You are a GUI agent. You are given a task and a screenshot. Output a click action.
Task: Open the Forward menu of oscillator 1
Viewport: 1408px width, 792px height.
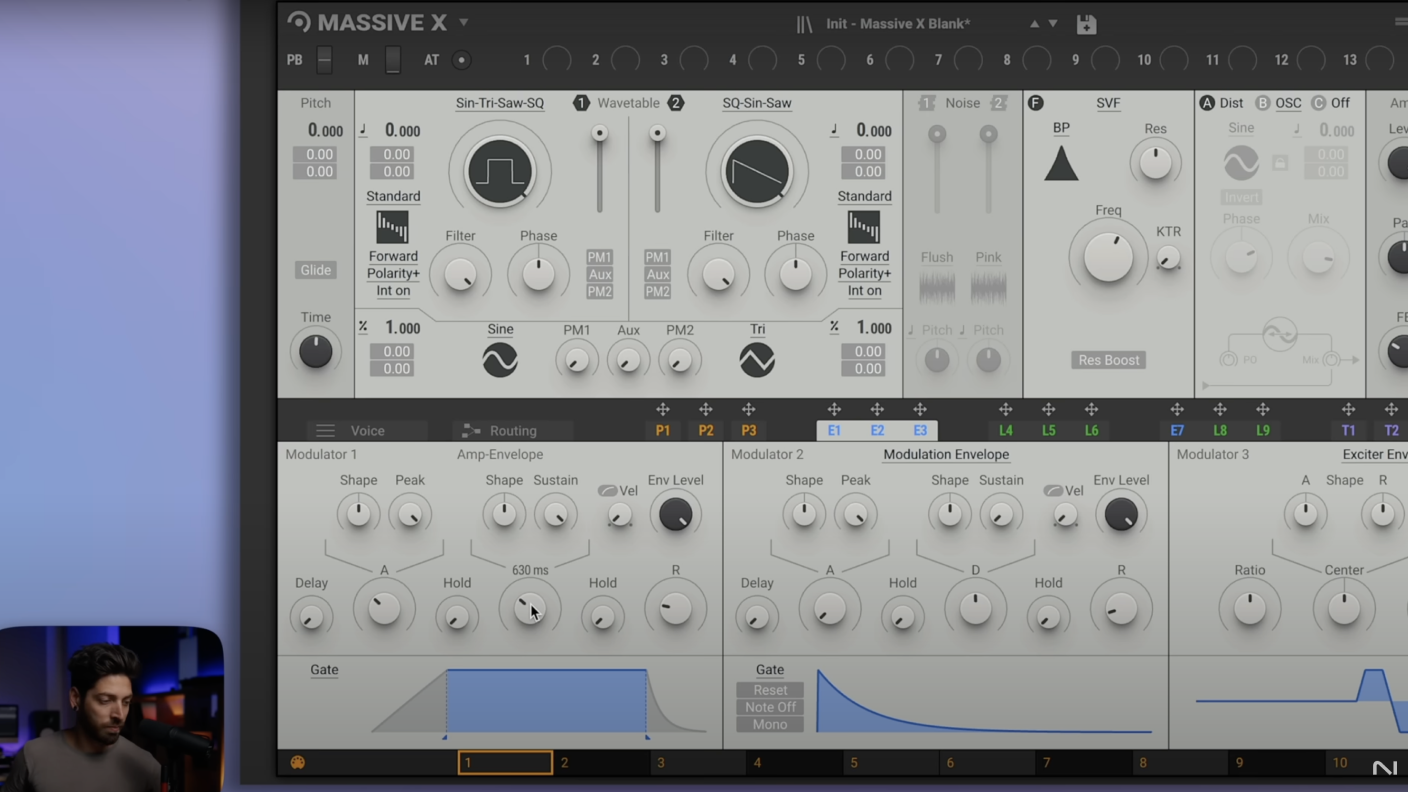click(393, 256)
